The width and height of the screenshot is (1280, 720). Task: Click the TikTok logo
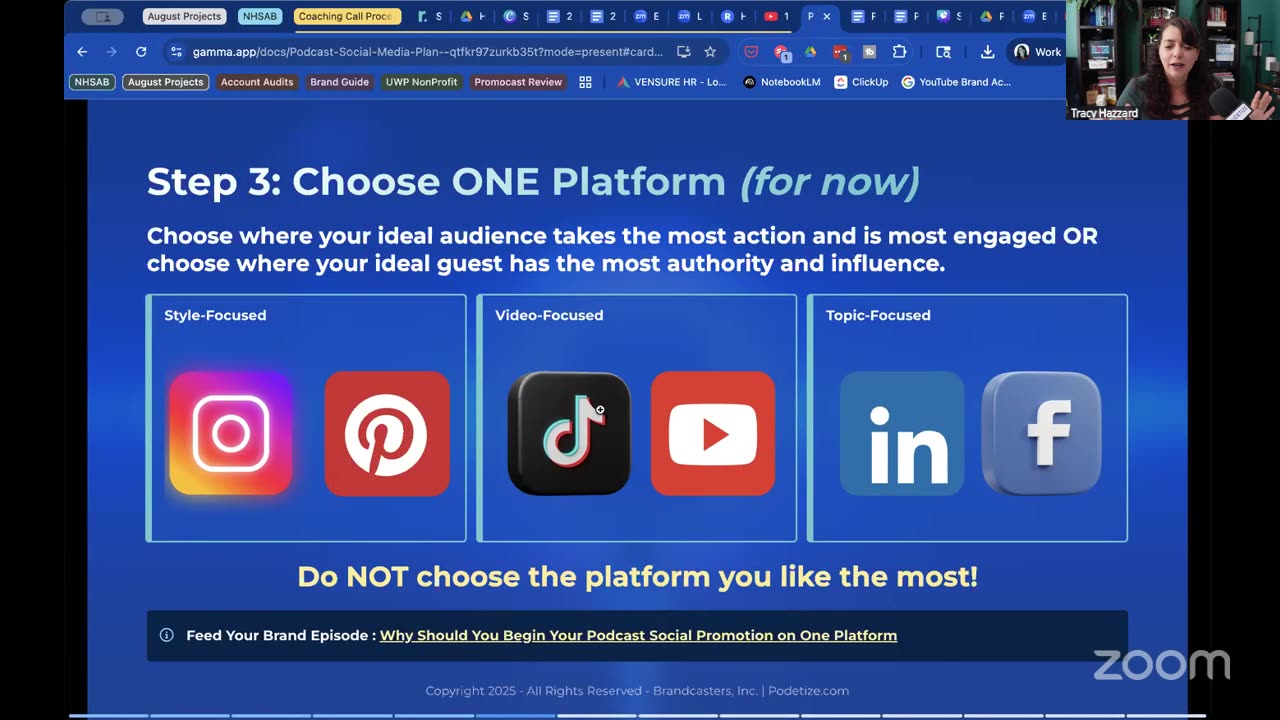(569, 433)
